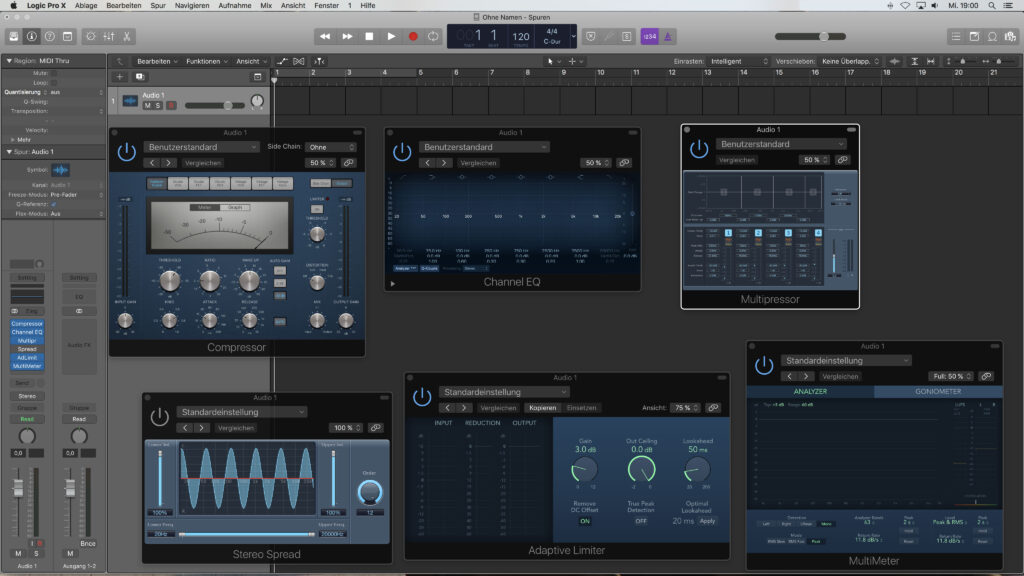1024x576 pixels.
Task: Open the Spotlight search icon in menu bar
Action: pos(991,5)
